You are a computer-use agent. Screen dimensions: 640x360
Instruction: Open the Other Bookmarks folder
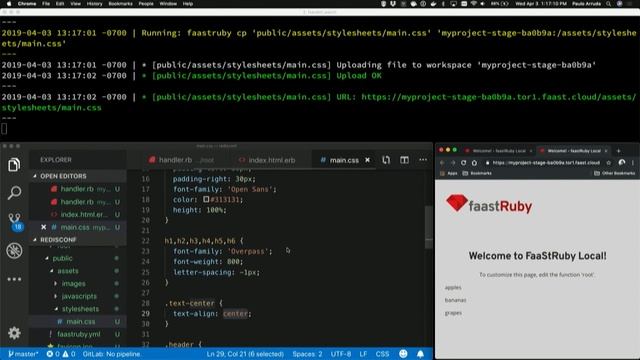(614, 173)
